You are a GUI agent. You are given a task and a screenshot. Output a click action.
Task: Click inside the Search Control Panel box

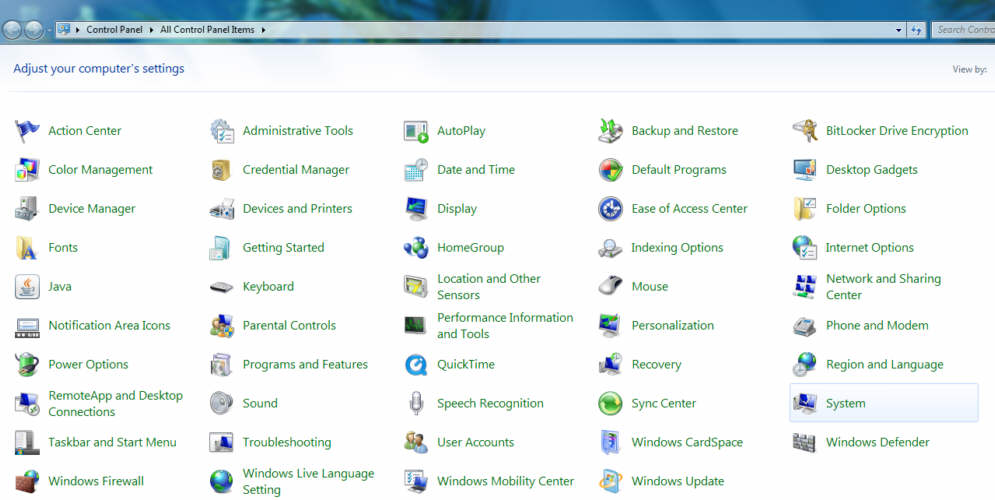coord(963,30)
